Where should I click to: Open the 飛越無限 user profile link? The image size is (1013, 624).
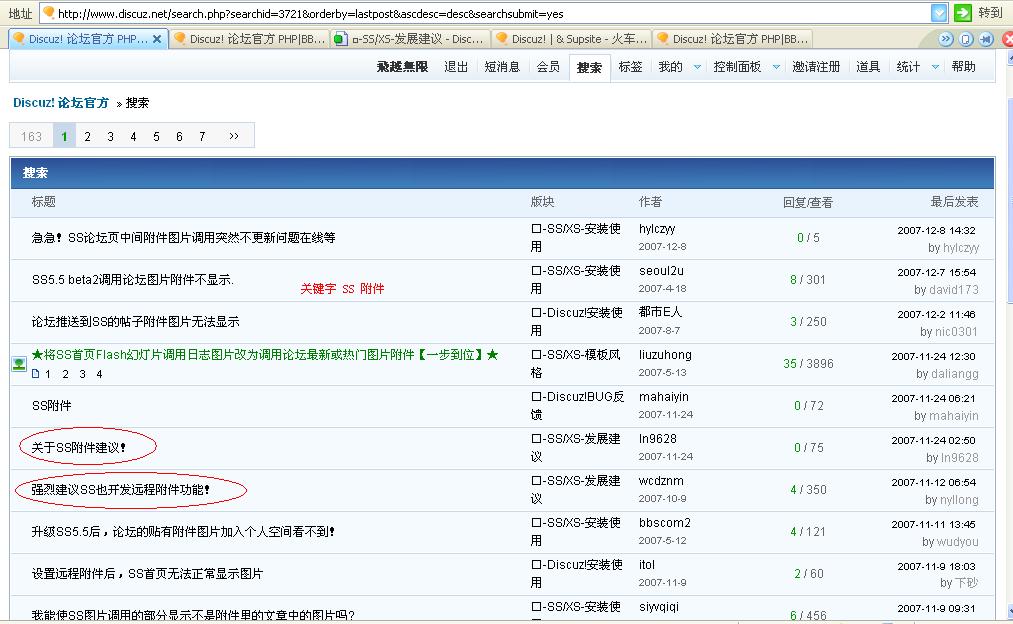coord(402,67)
